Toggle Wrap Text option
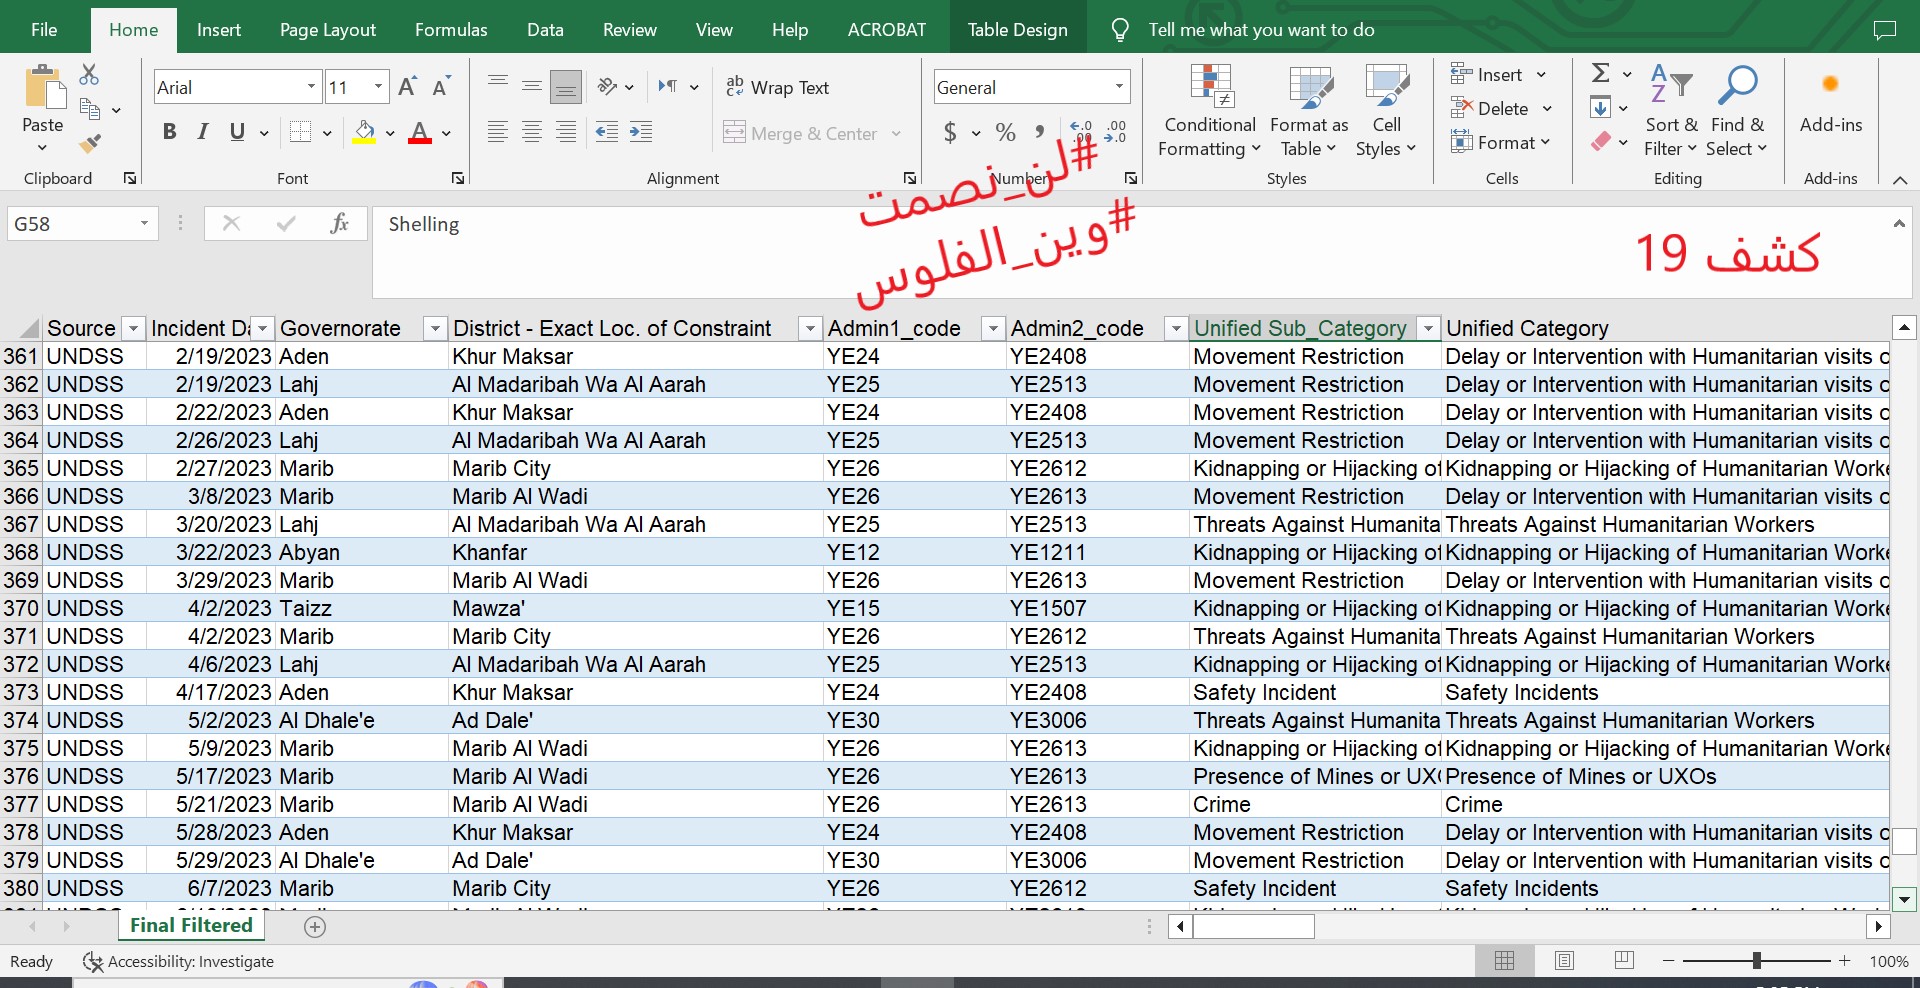The image size is (1920, 988). pos(777,88)
